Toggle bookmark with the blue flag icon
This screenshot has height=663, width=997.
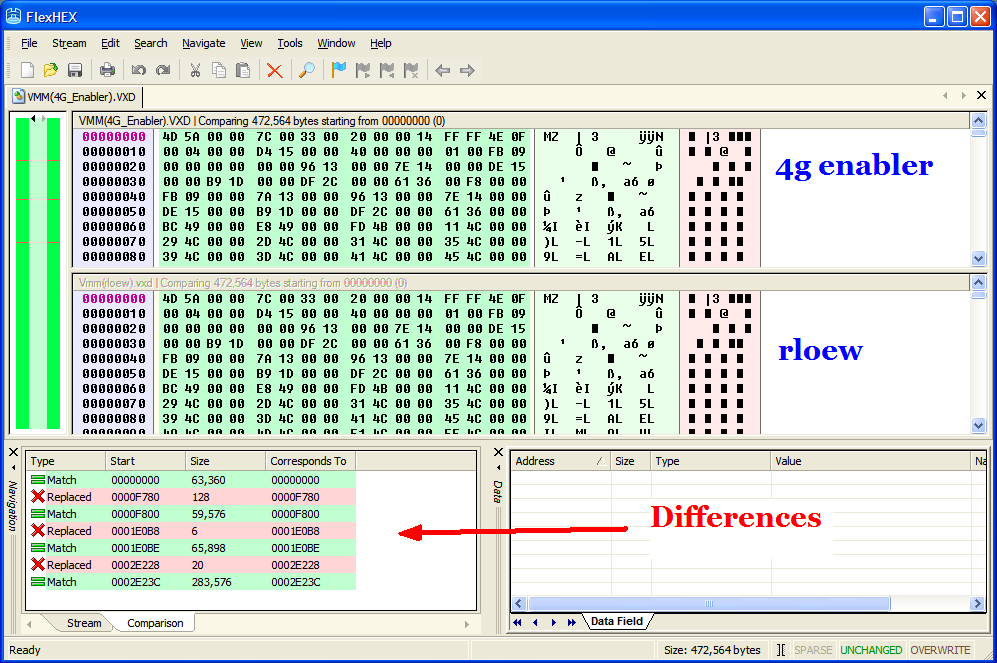339,70
